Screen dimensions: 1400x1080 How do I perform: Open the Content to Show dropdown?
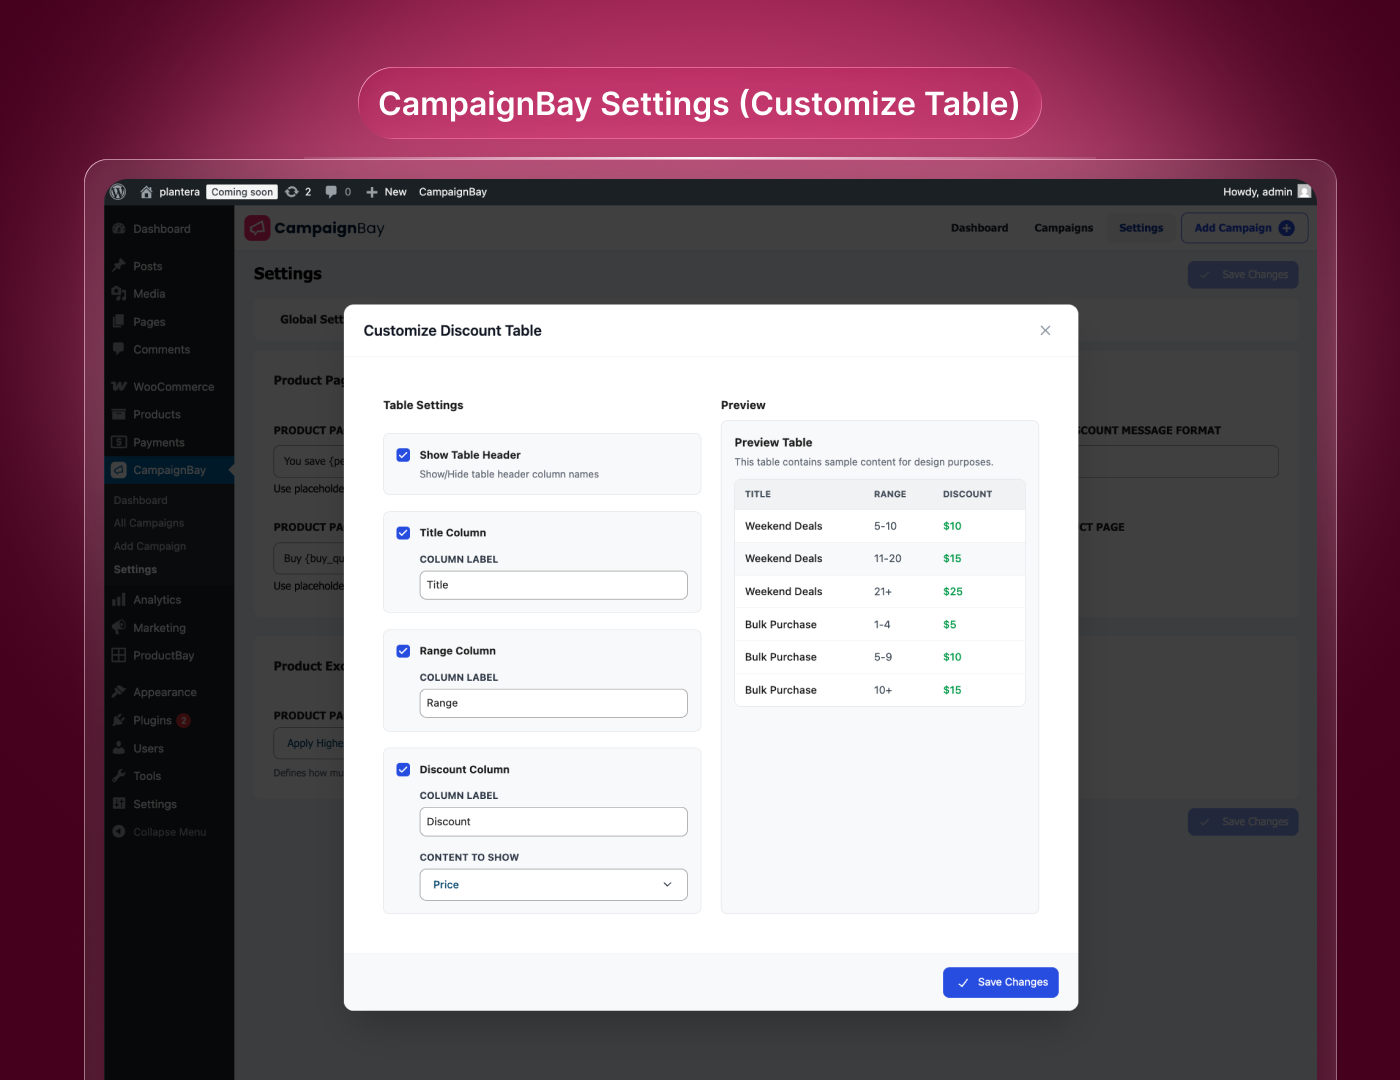pyautogui.click(x=553, y=885)
